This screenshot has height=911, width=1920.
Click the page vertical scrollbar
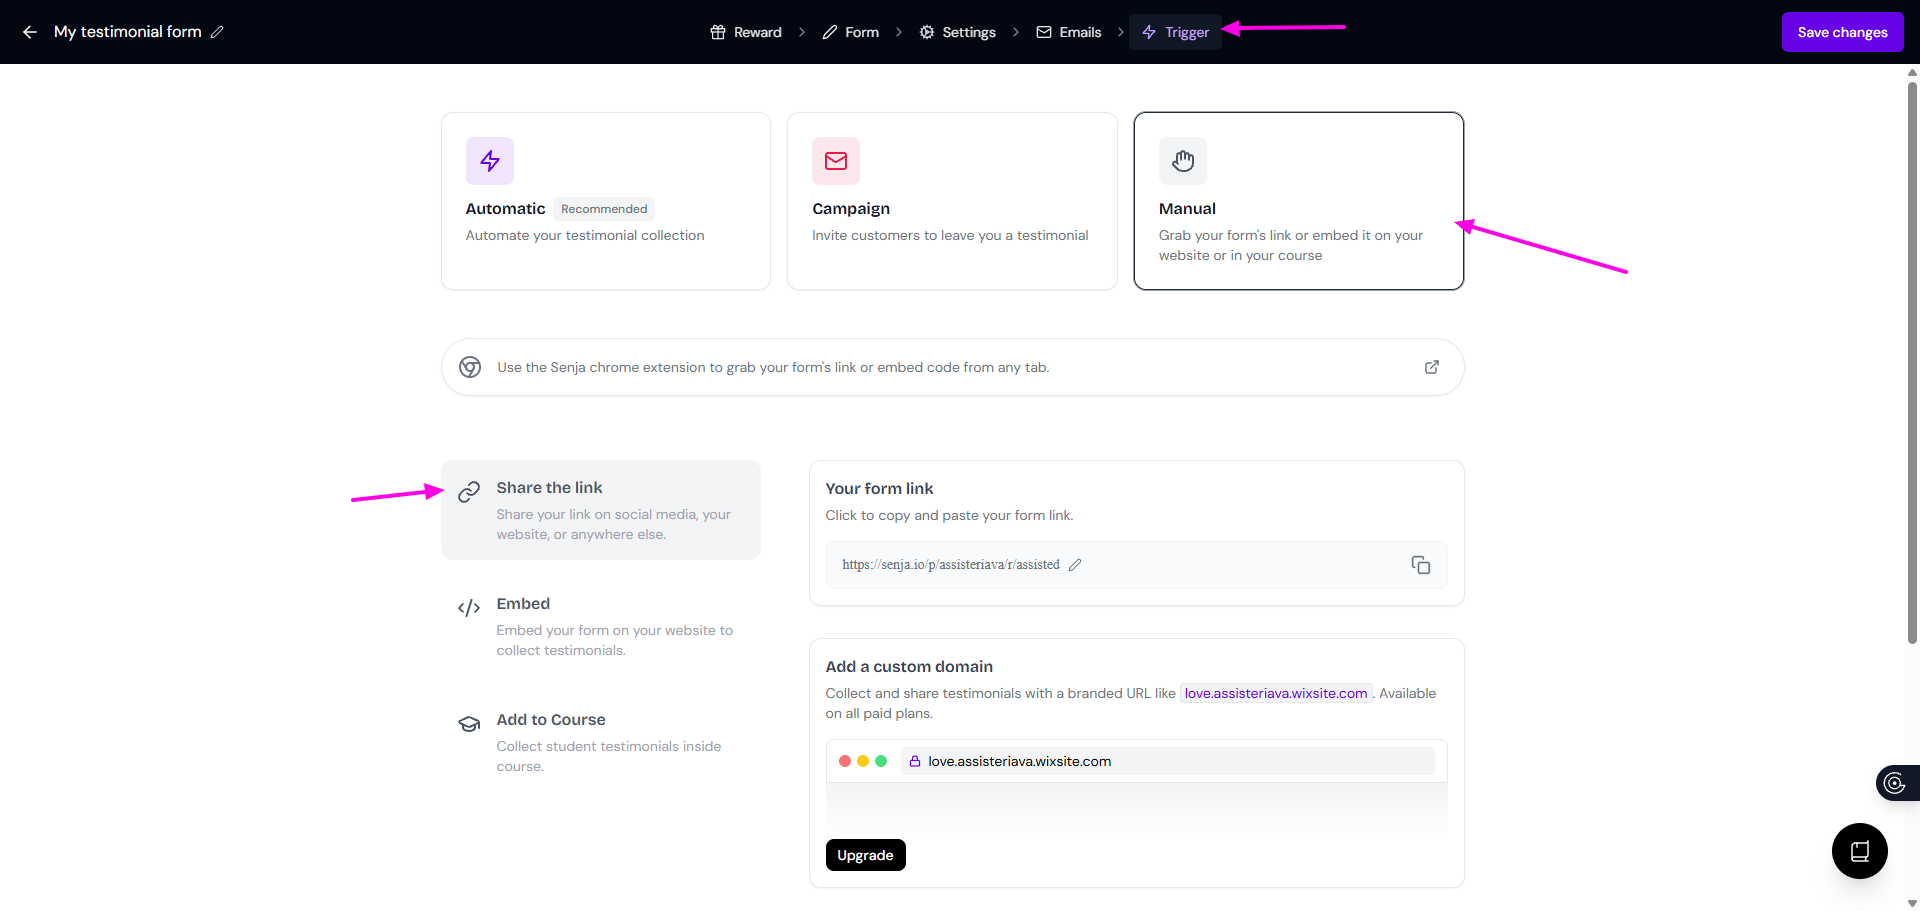pyautogui.click(x=1912, y=360)
